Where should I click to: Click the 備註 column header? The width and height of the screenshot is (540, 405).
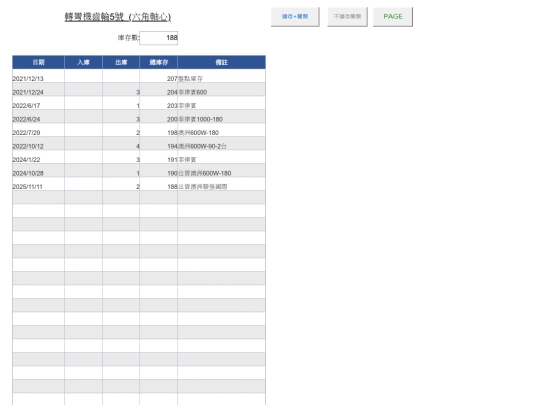221,62
